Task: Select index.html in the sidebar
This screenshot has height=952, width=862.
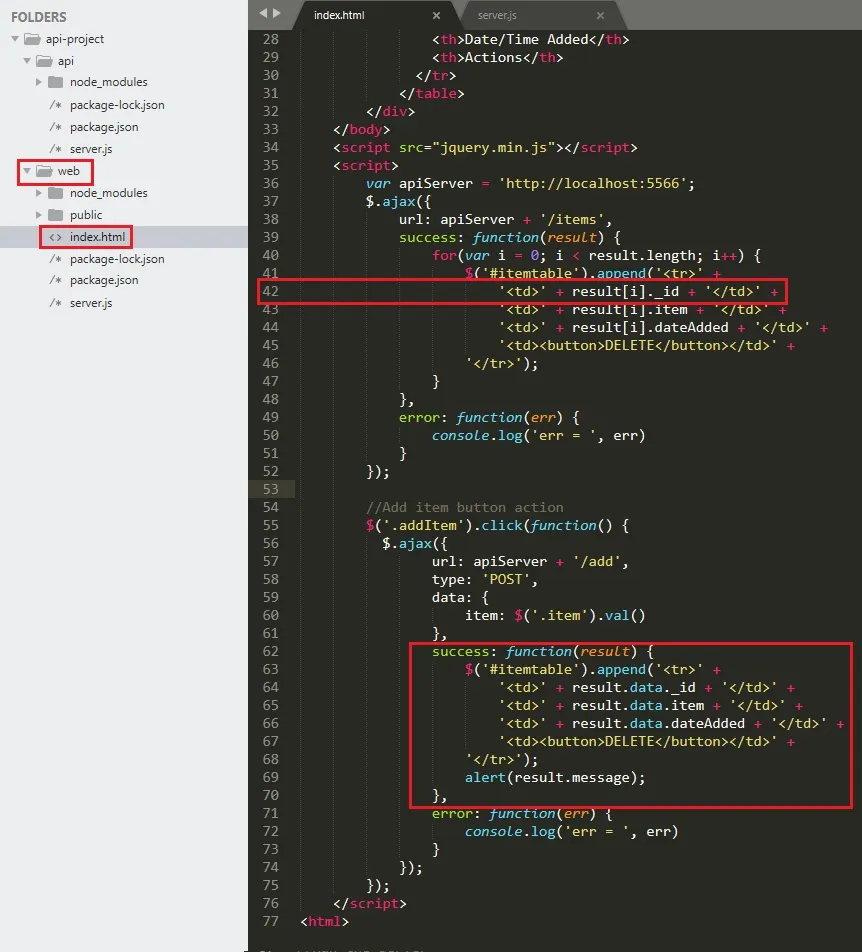Action: pos(97,237)
